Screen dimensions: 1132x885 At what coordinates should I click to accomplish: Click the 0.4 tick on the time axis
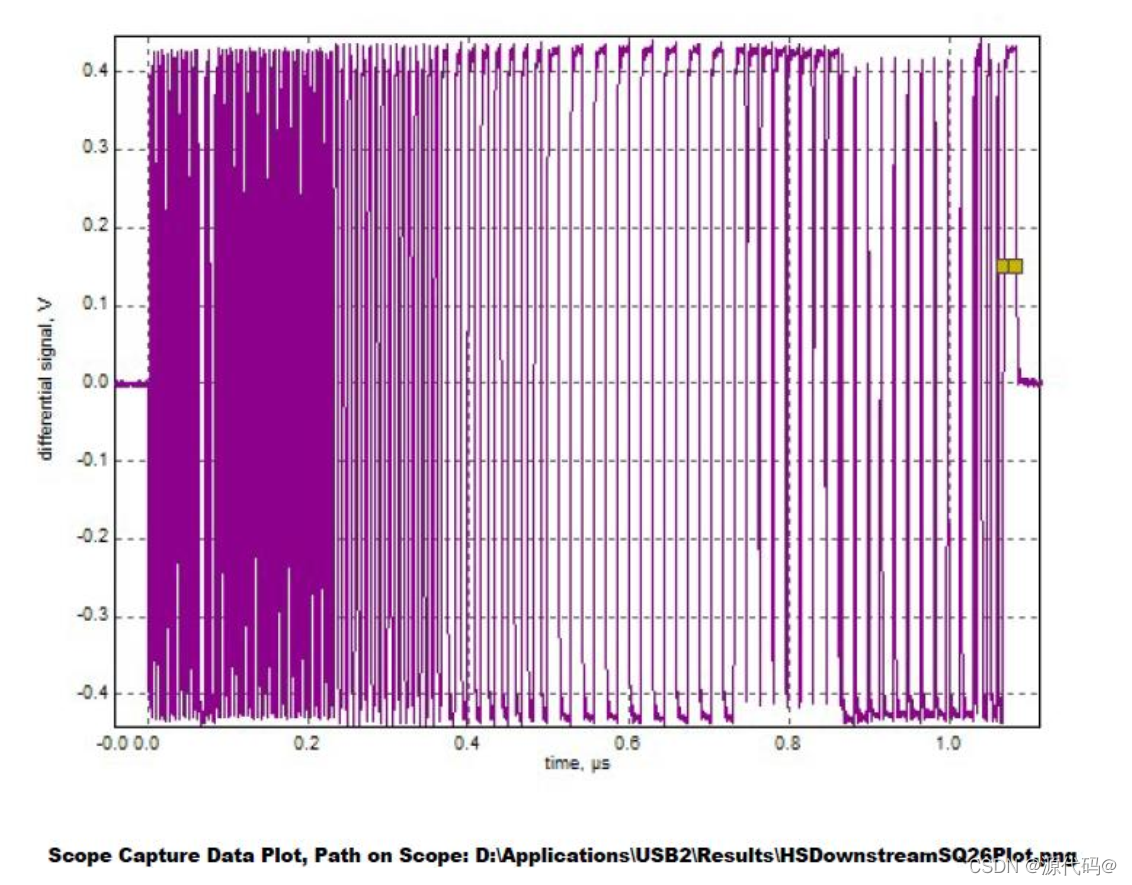(467, 744)
